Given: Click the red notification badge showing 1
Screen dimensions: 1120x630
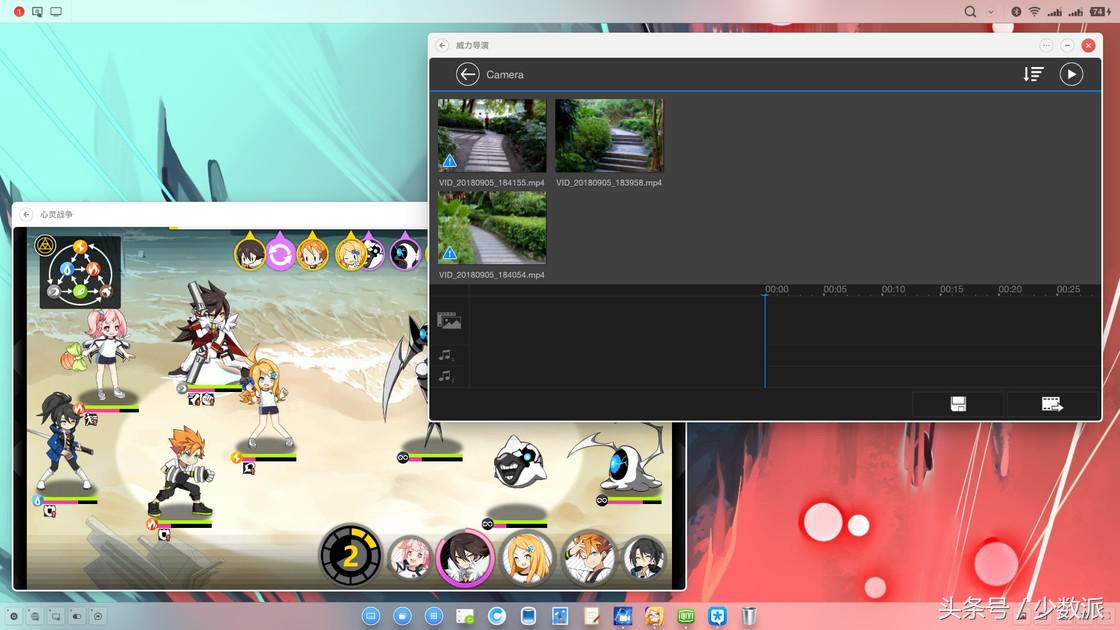Looking at the screenshot, I should tap(19, 11).
